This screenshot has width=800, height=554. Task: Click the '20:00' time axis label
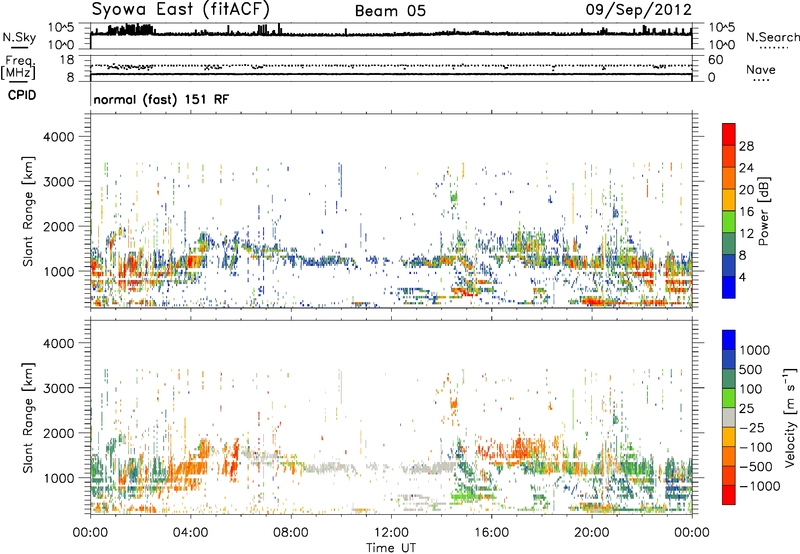[591, 533]
